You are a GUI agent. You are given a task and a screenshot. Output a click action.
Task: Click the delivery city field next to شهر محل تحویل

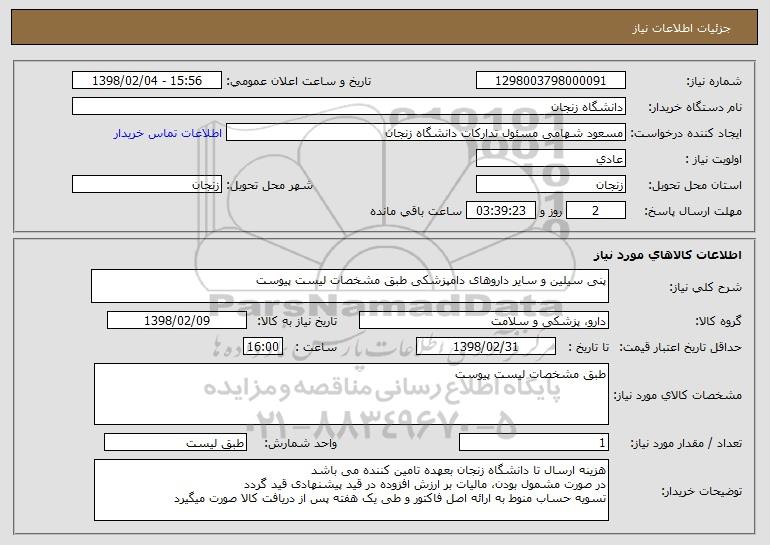147,185
